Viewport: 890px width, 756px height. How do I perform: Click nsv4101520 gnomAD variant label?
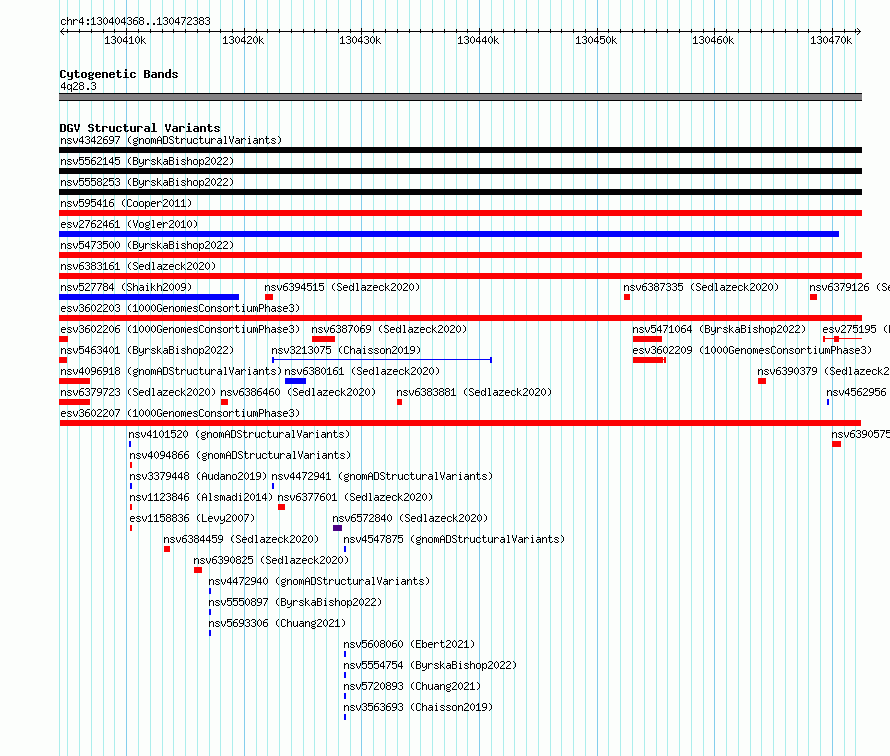click(239, 434)
